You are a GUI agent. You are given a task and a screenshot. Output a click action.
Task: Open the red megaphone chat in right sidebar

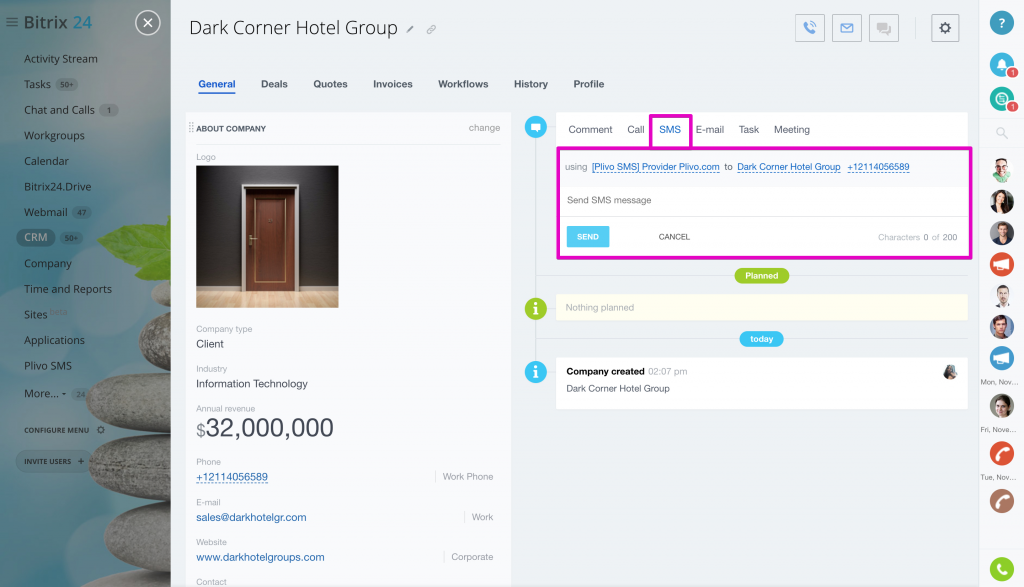click(1002, 264)
